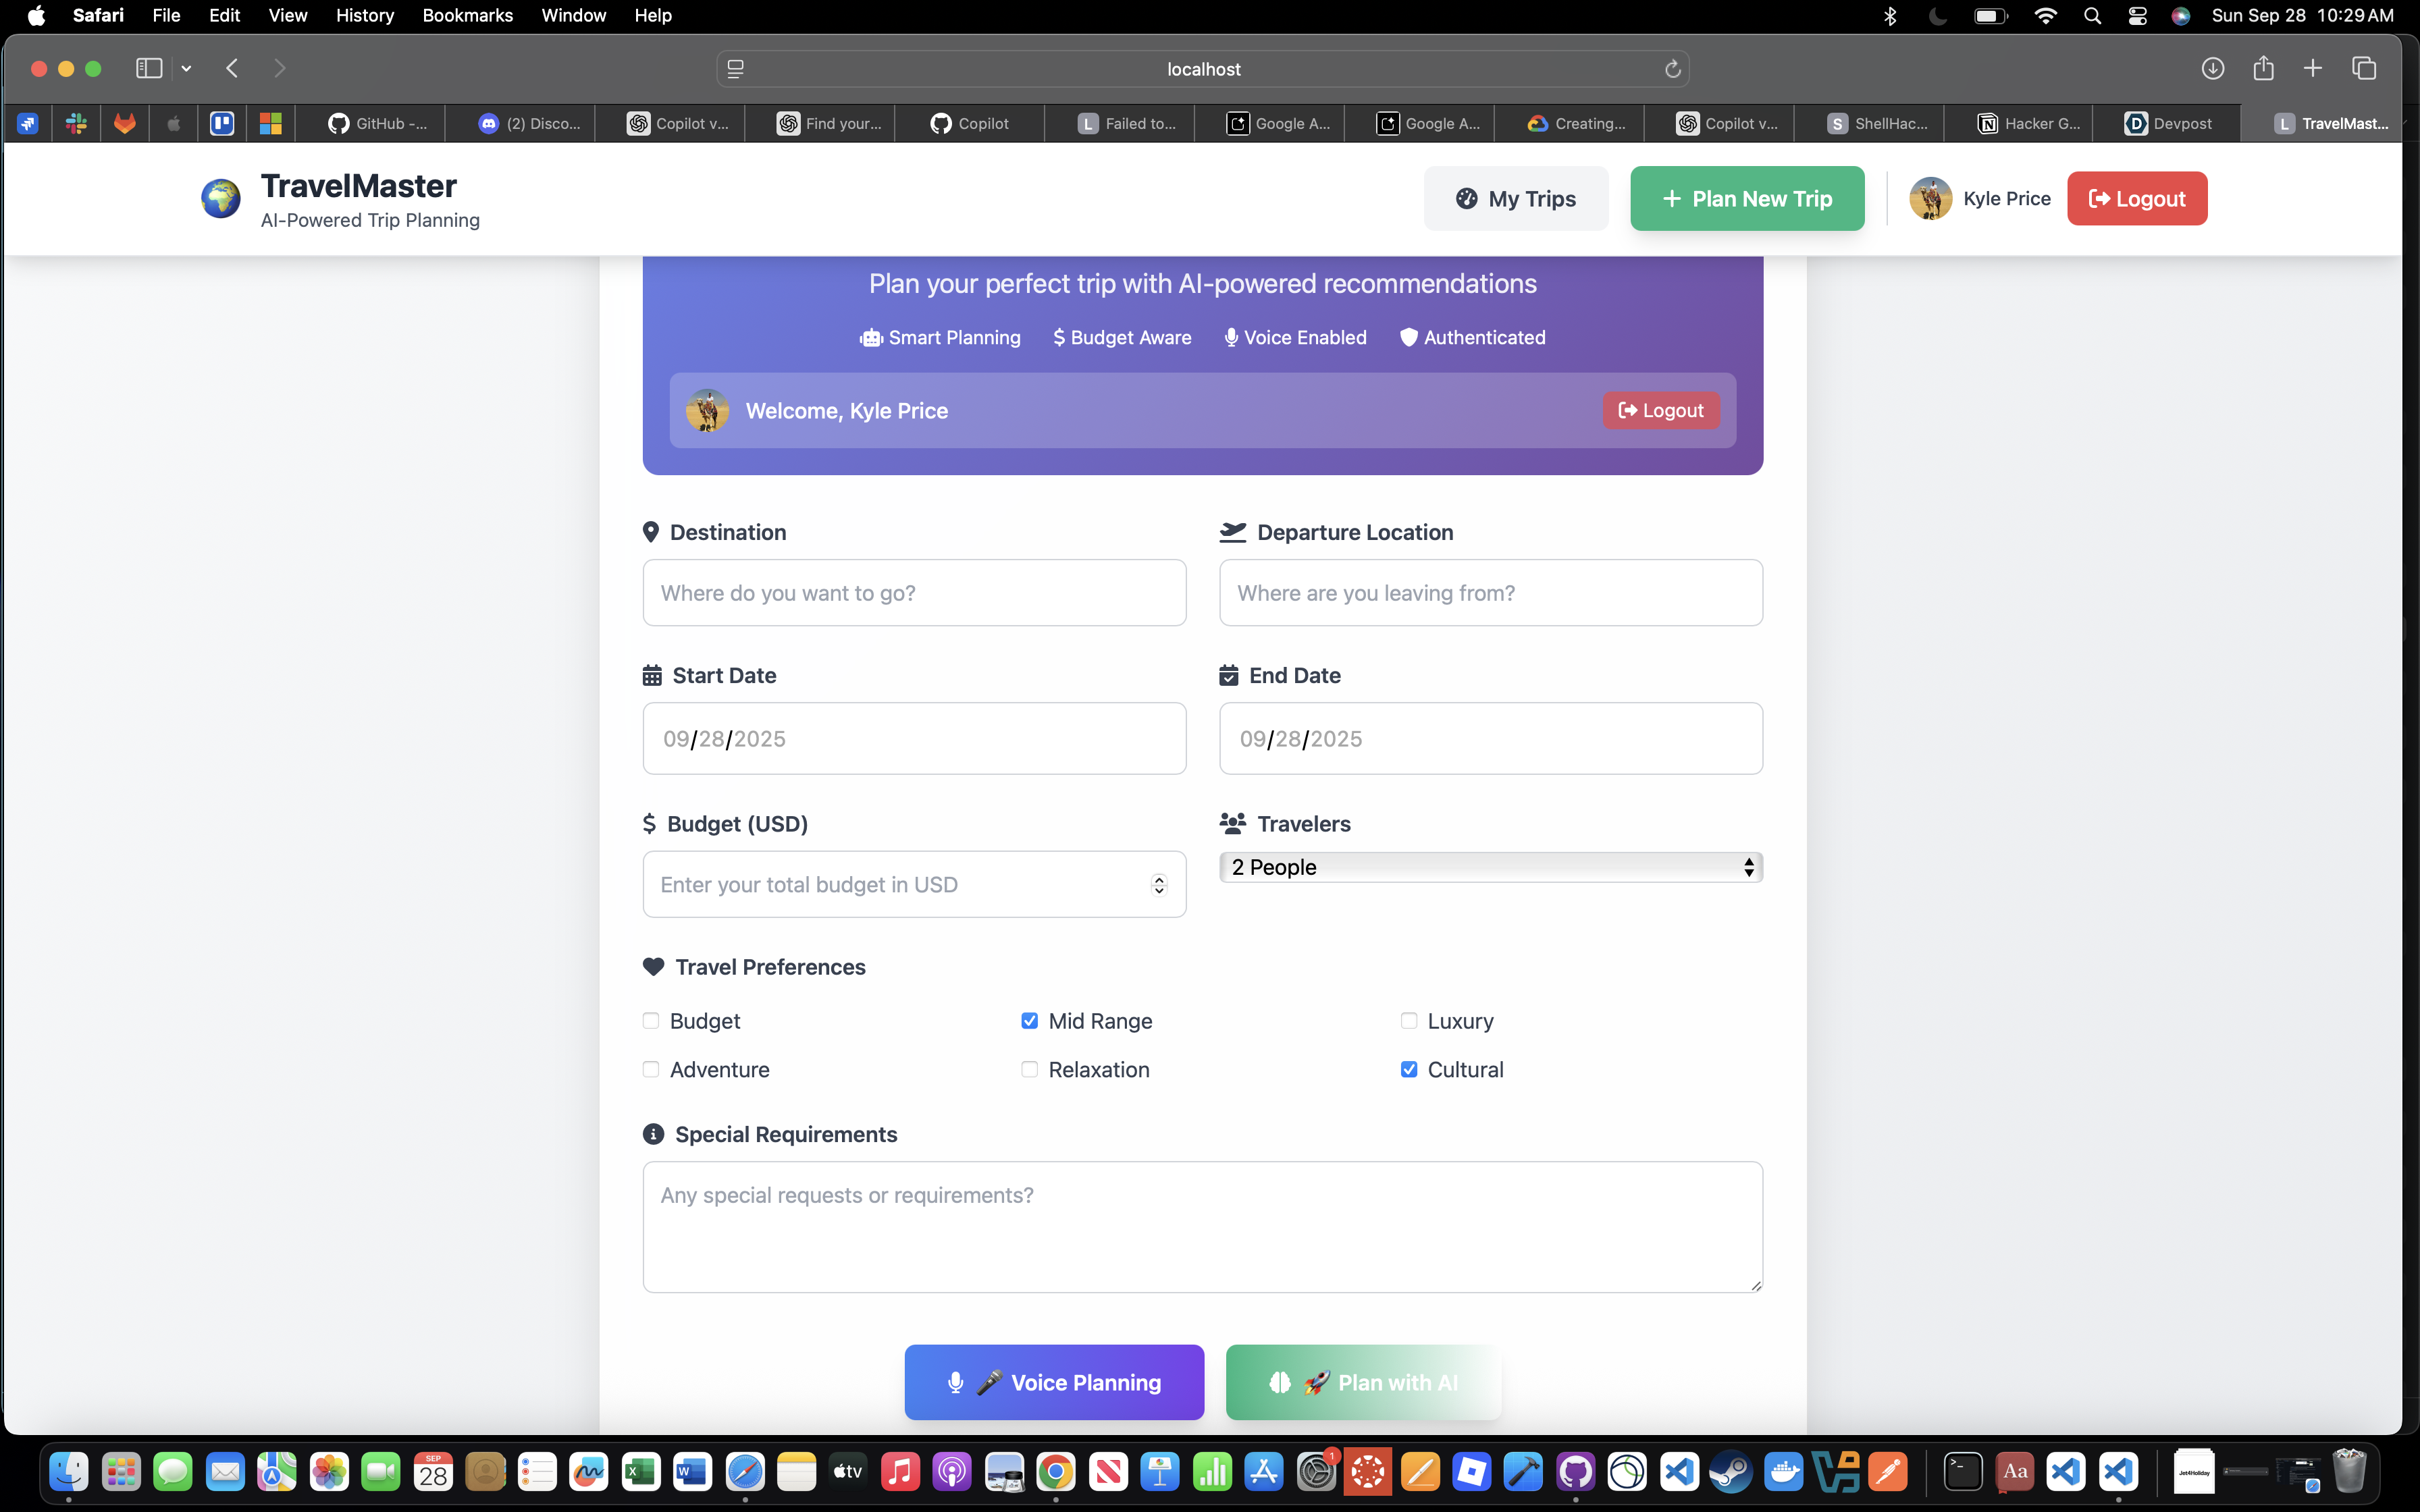Check the Budget travel preference
This screenshot has width=2420, height=1512.
coord(651,1021)
